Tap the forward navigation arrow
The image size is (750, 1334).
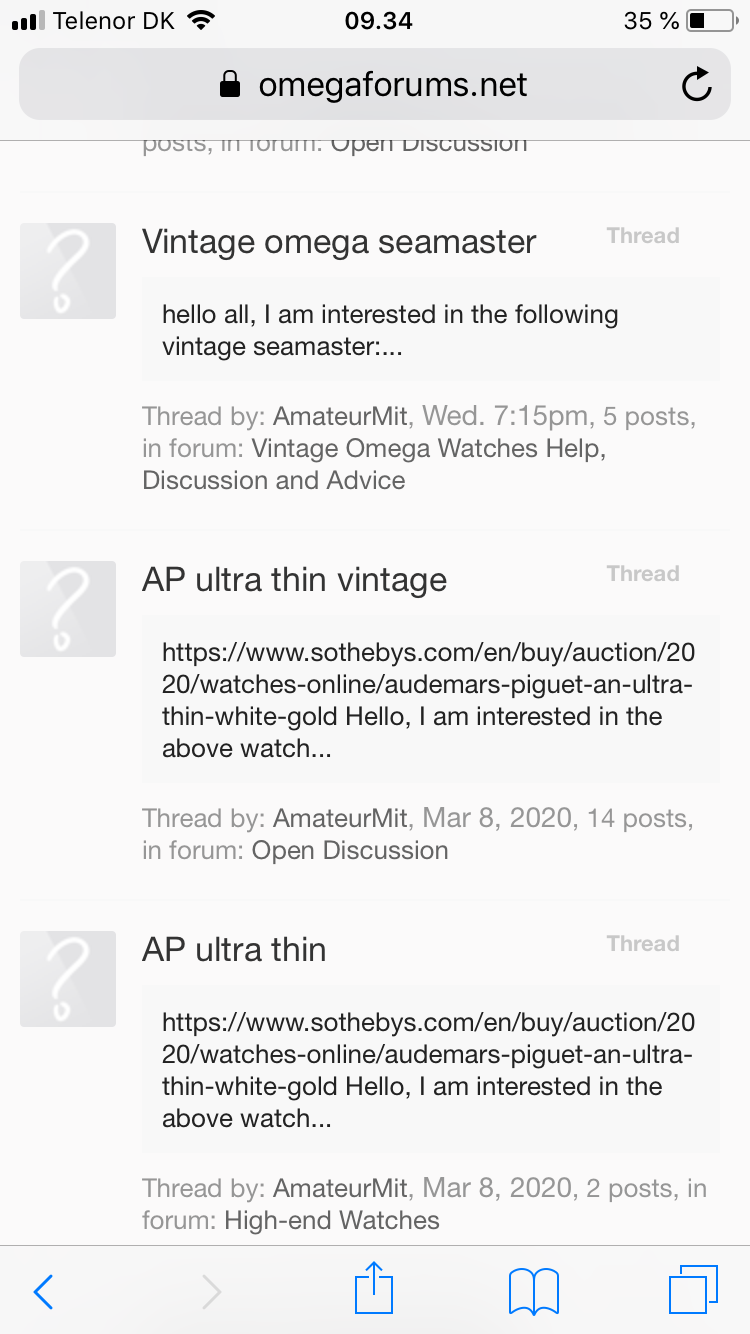coord(211,1292)
